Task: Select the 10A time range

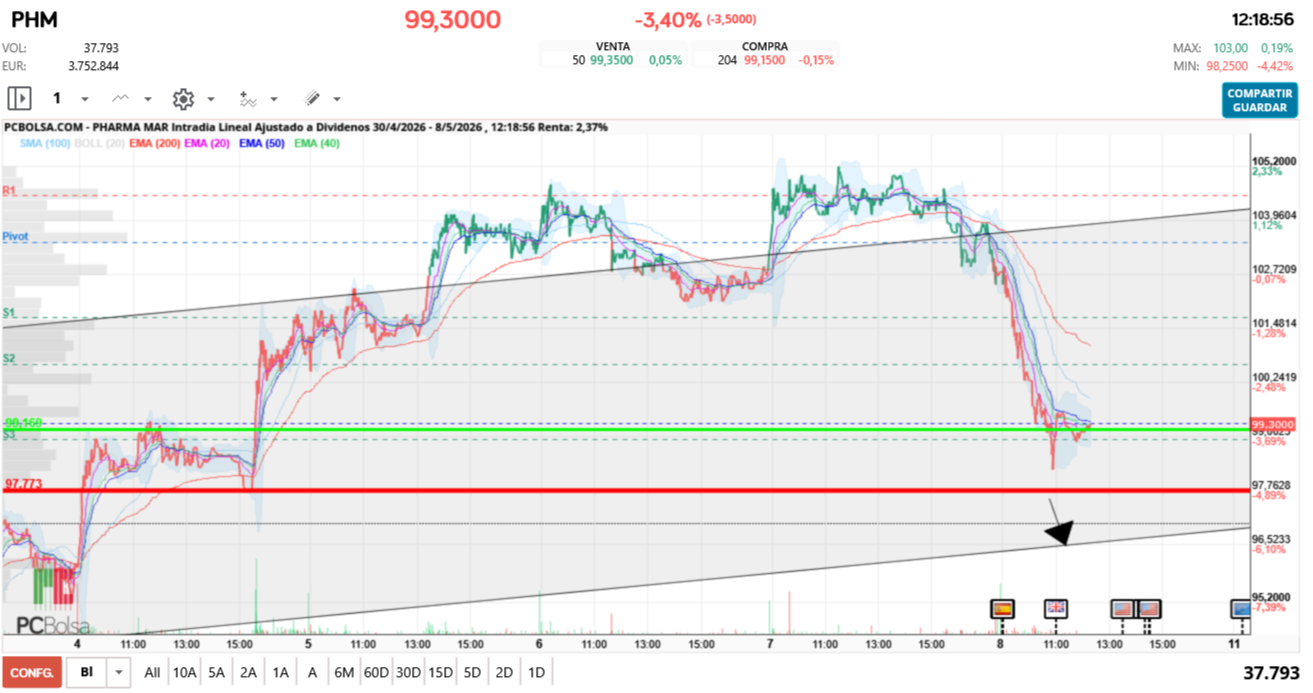Action: coord(184,673)
